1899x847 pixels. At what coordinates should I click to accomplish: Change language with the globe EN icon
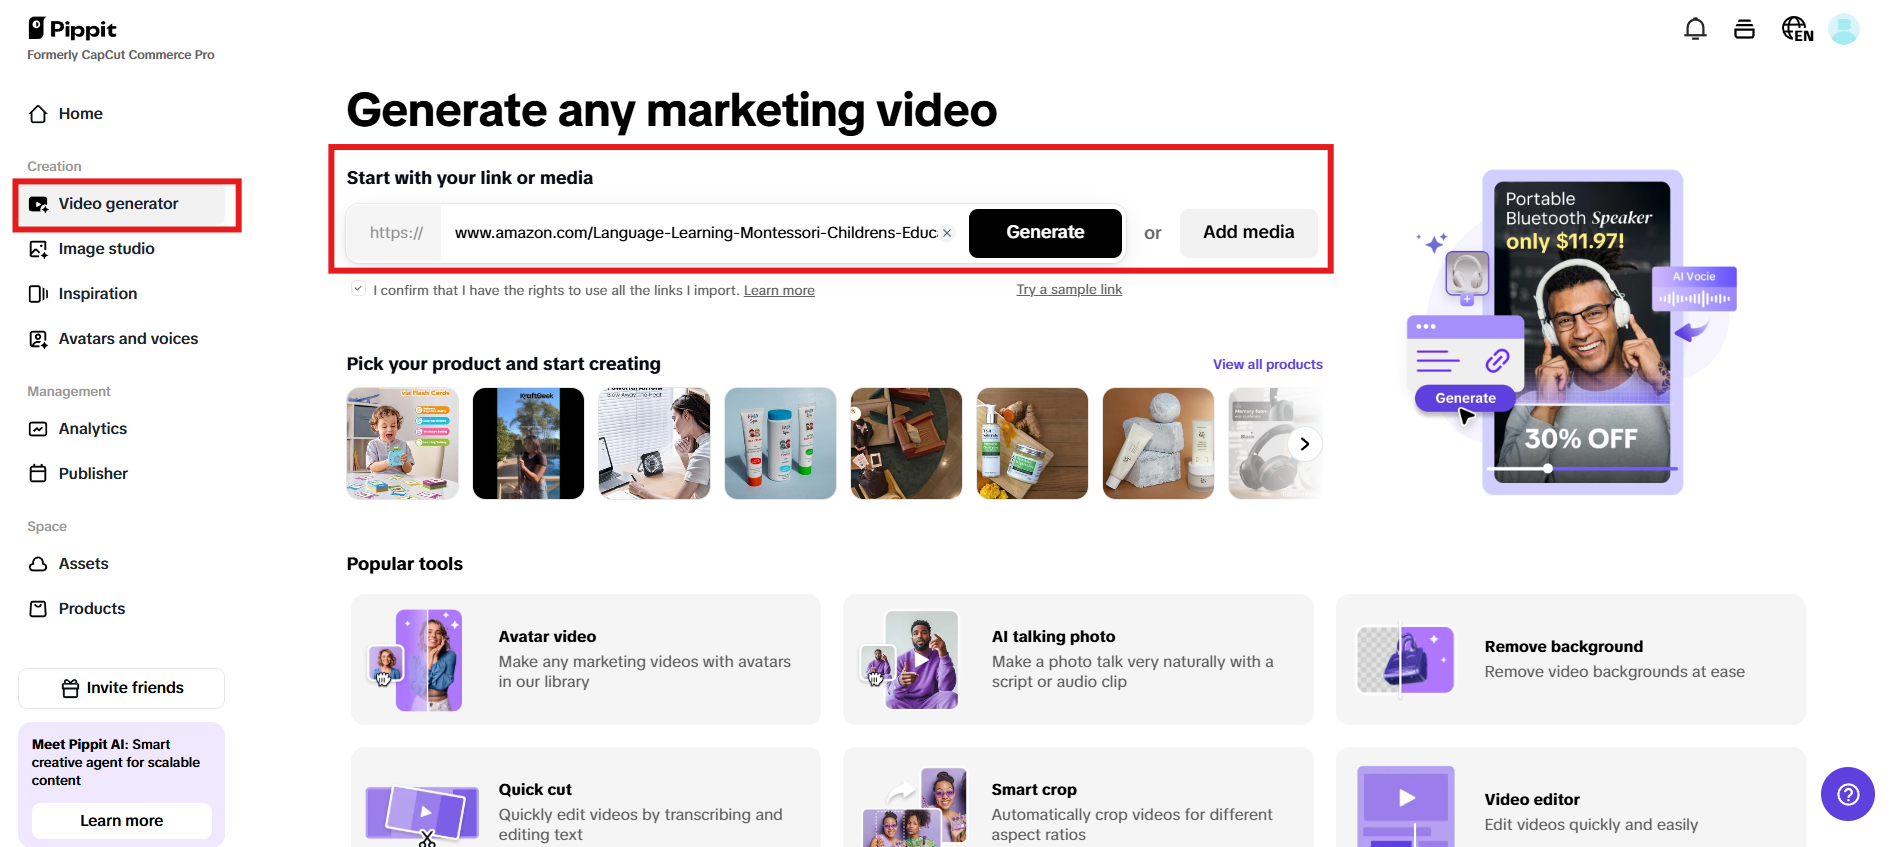pos(1797,29)
